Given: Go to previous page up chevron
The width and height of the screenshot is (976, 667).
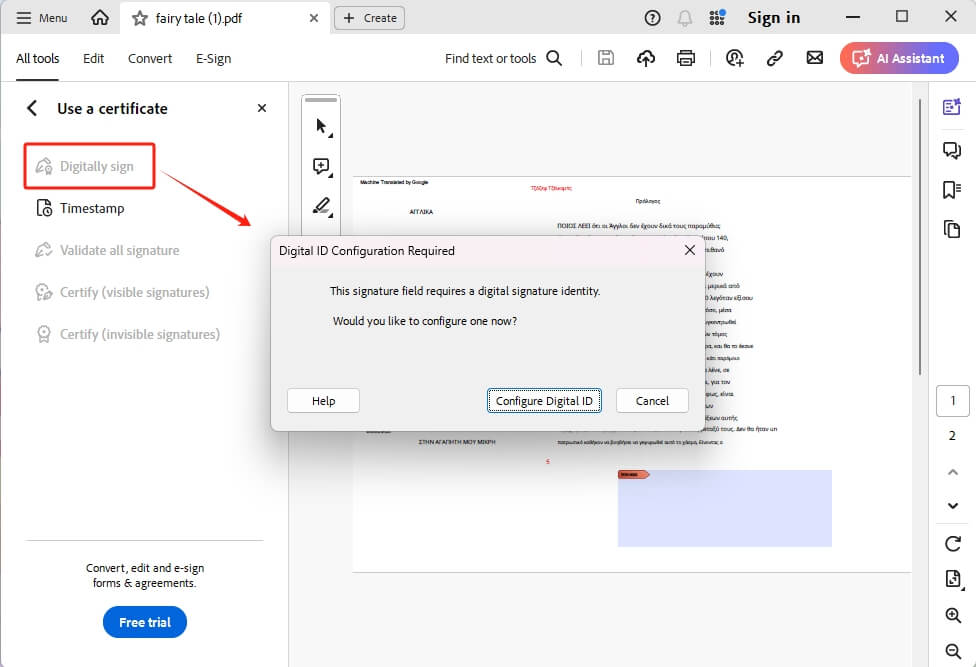Looking at the screenshot, I should [x=953, y=472].
